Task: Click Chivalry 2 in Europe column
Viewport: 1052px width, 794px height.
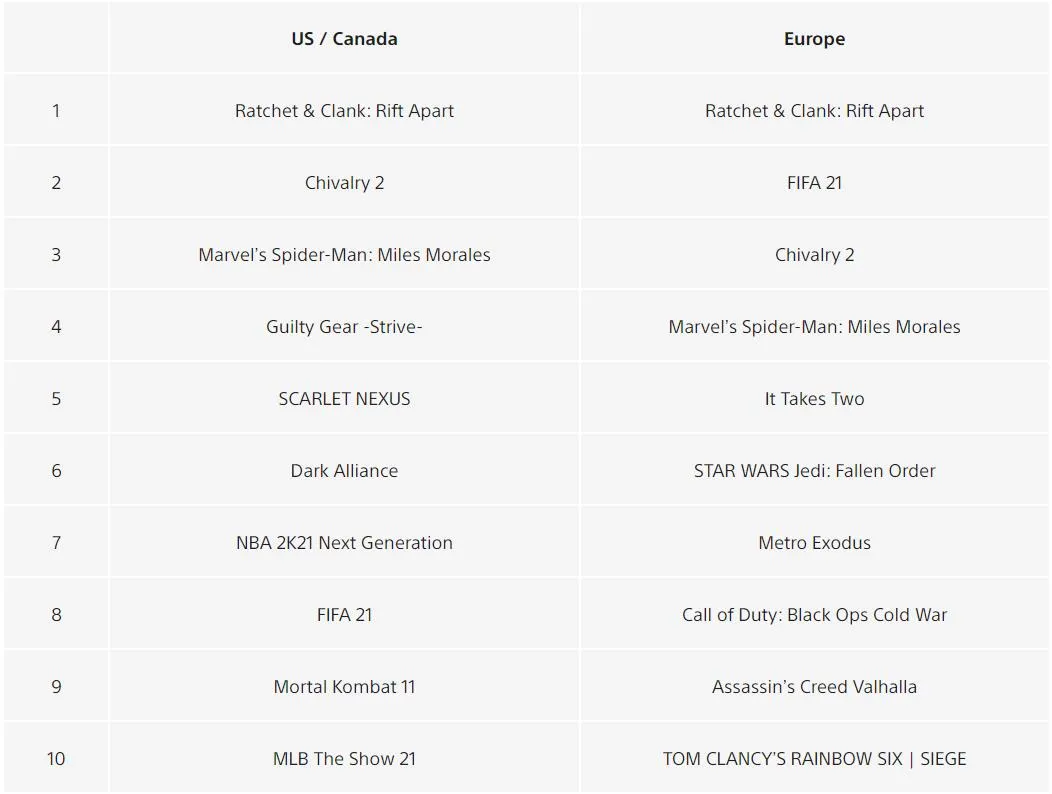Action: (814, 255)
